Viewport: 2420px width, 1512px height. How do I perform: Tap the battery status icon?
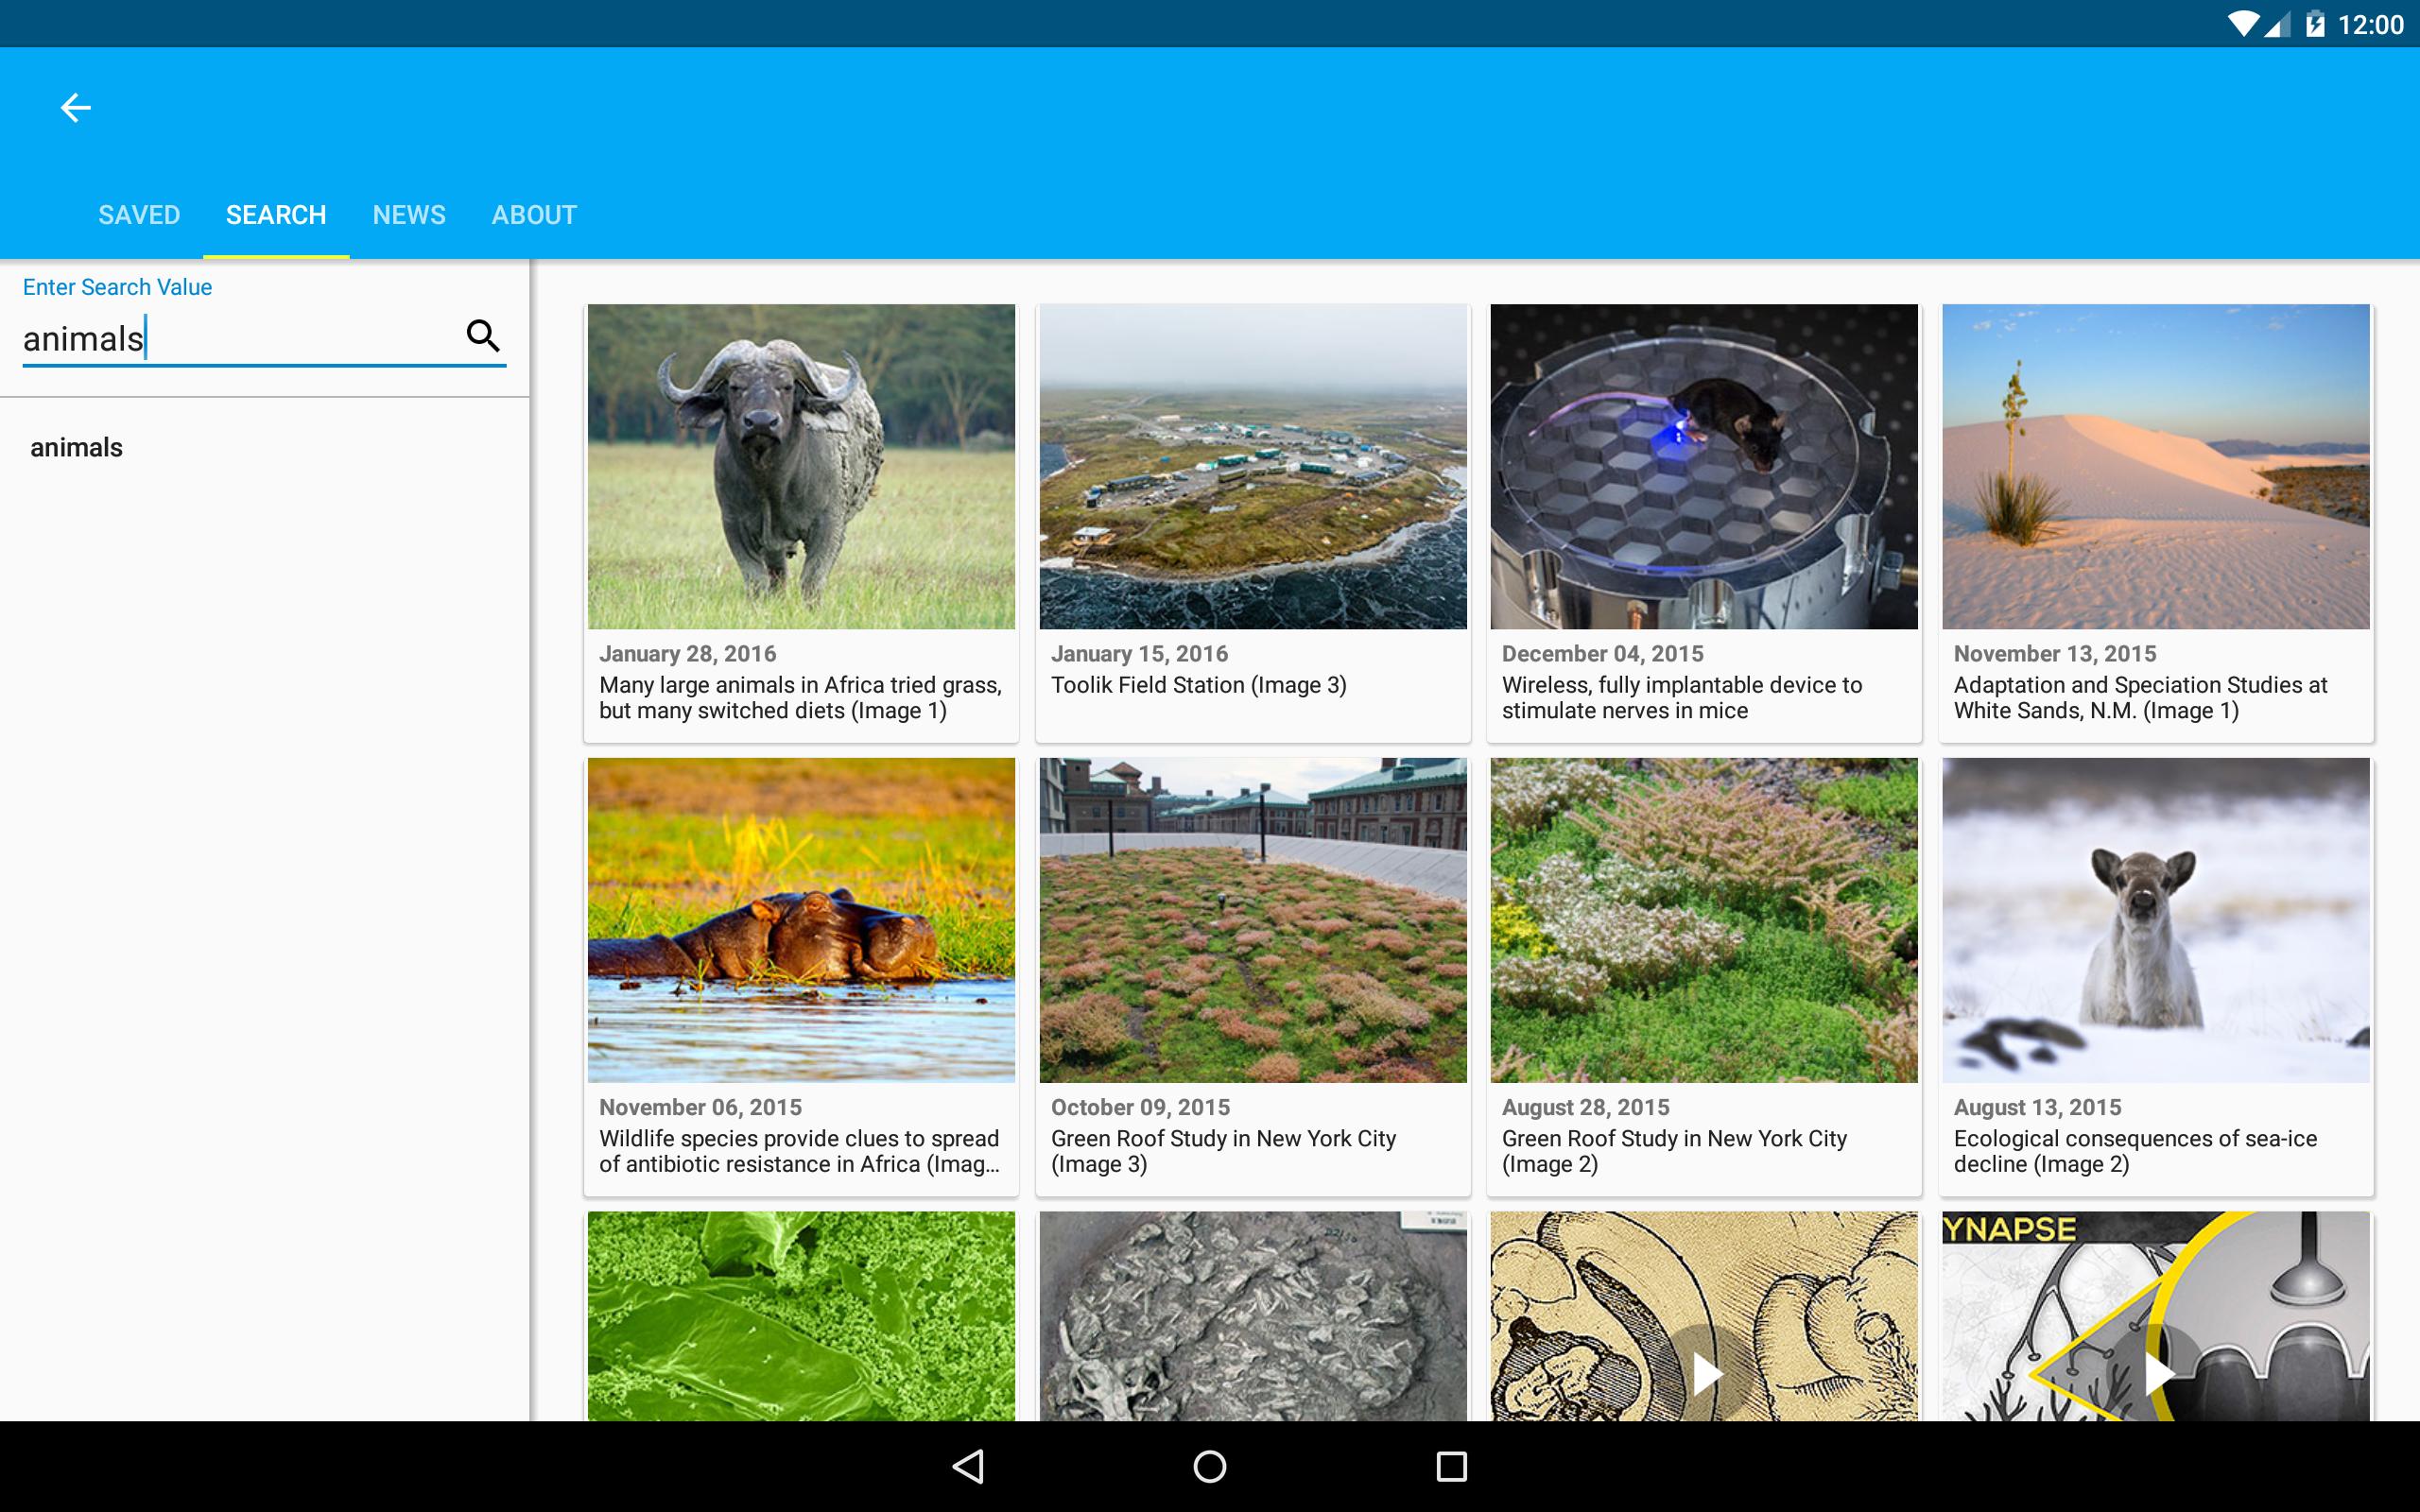tap(2315, 24)
